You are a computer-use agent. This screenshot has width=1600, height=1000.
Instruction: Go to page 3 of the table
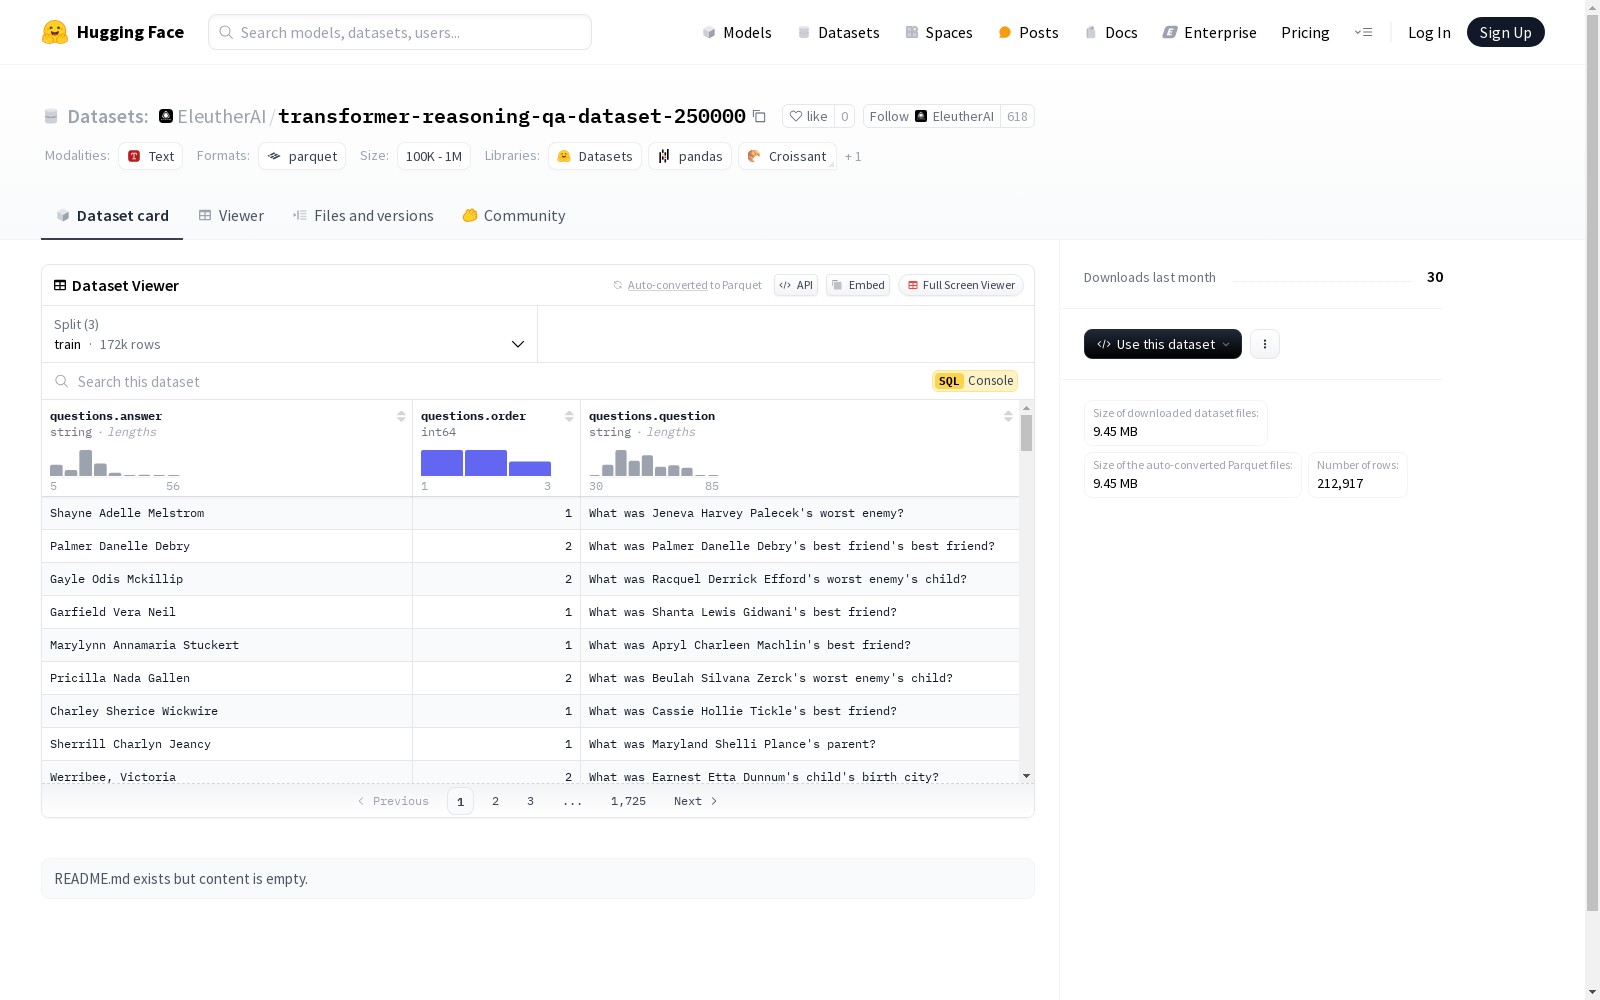pyautogui.click(x=530, y=801)
